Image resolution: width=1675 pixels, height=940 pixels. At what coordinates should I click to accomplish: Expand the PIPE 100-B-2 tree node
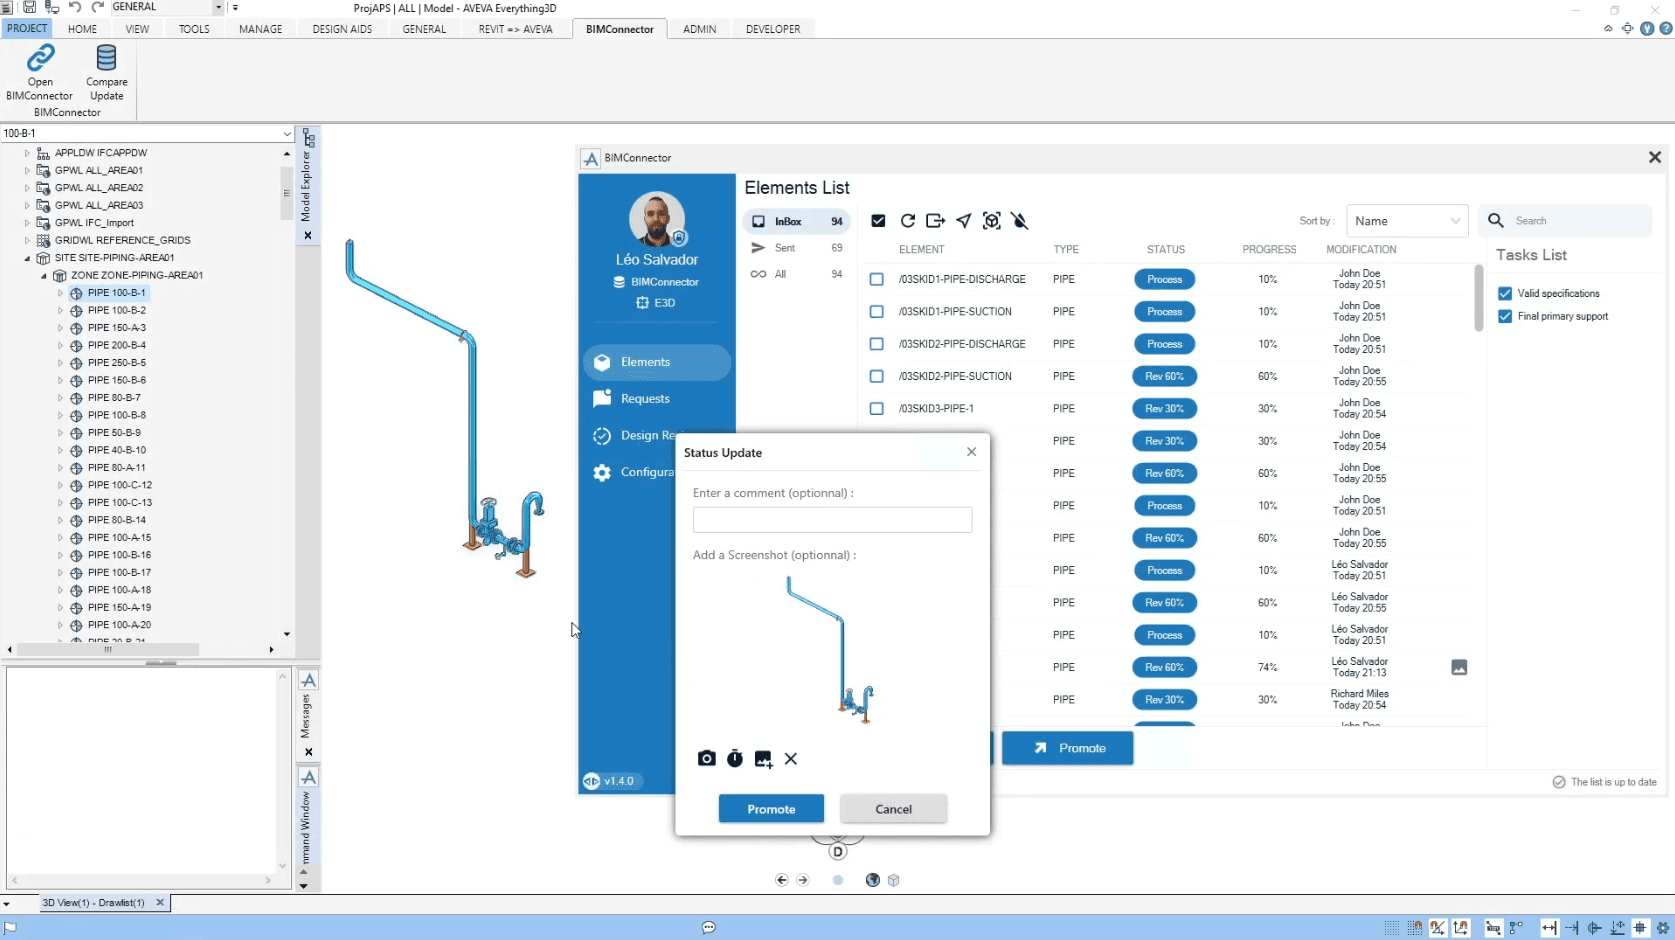point(60,311)
